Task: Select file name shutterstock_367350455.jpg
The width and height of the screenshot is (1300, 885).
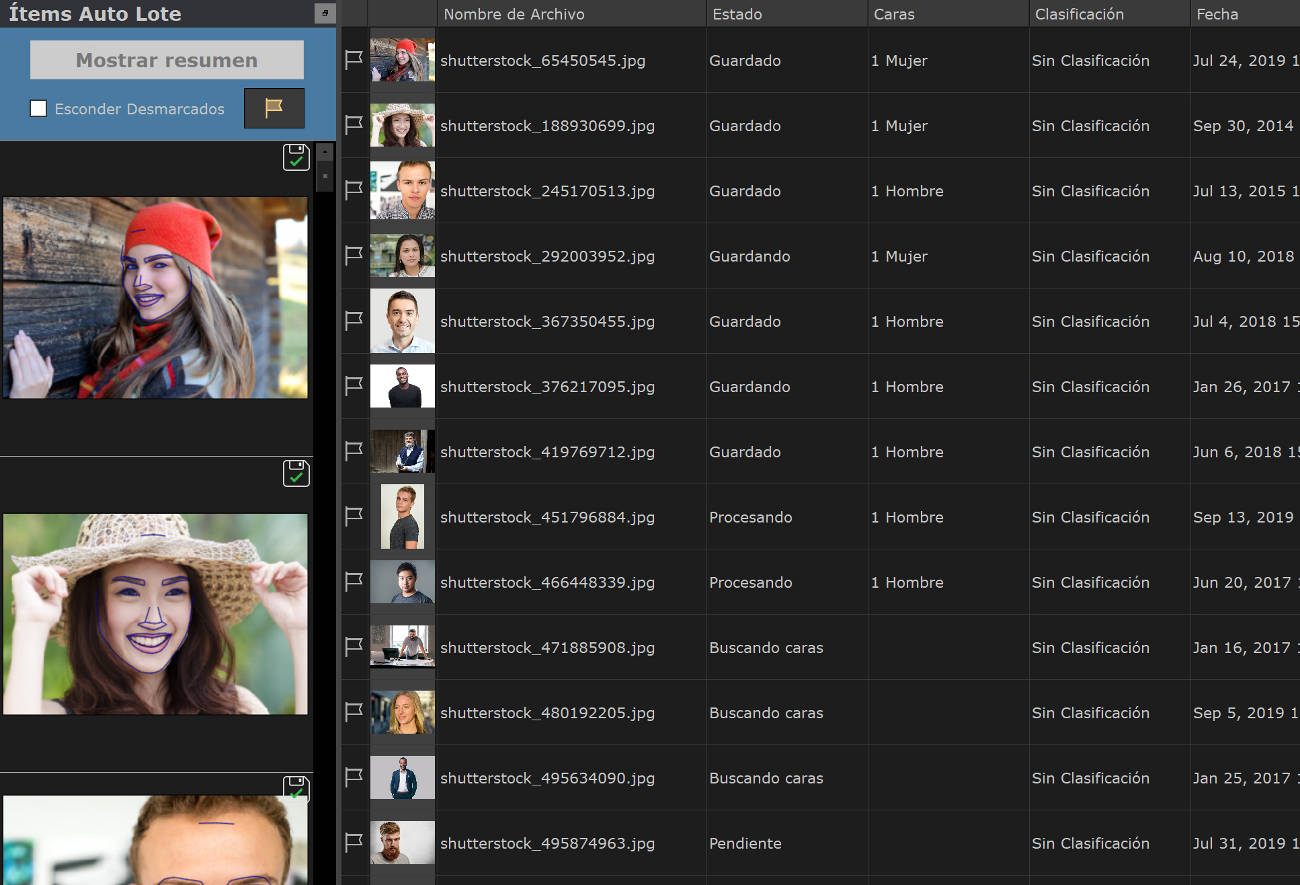Action: tap(548, 321)
